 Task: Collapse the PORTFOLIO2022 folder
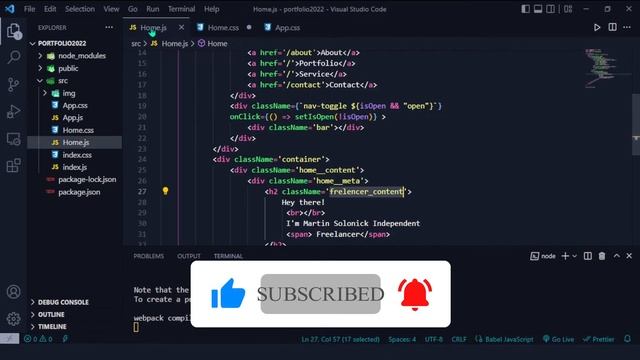[x=33, y=43]
